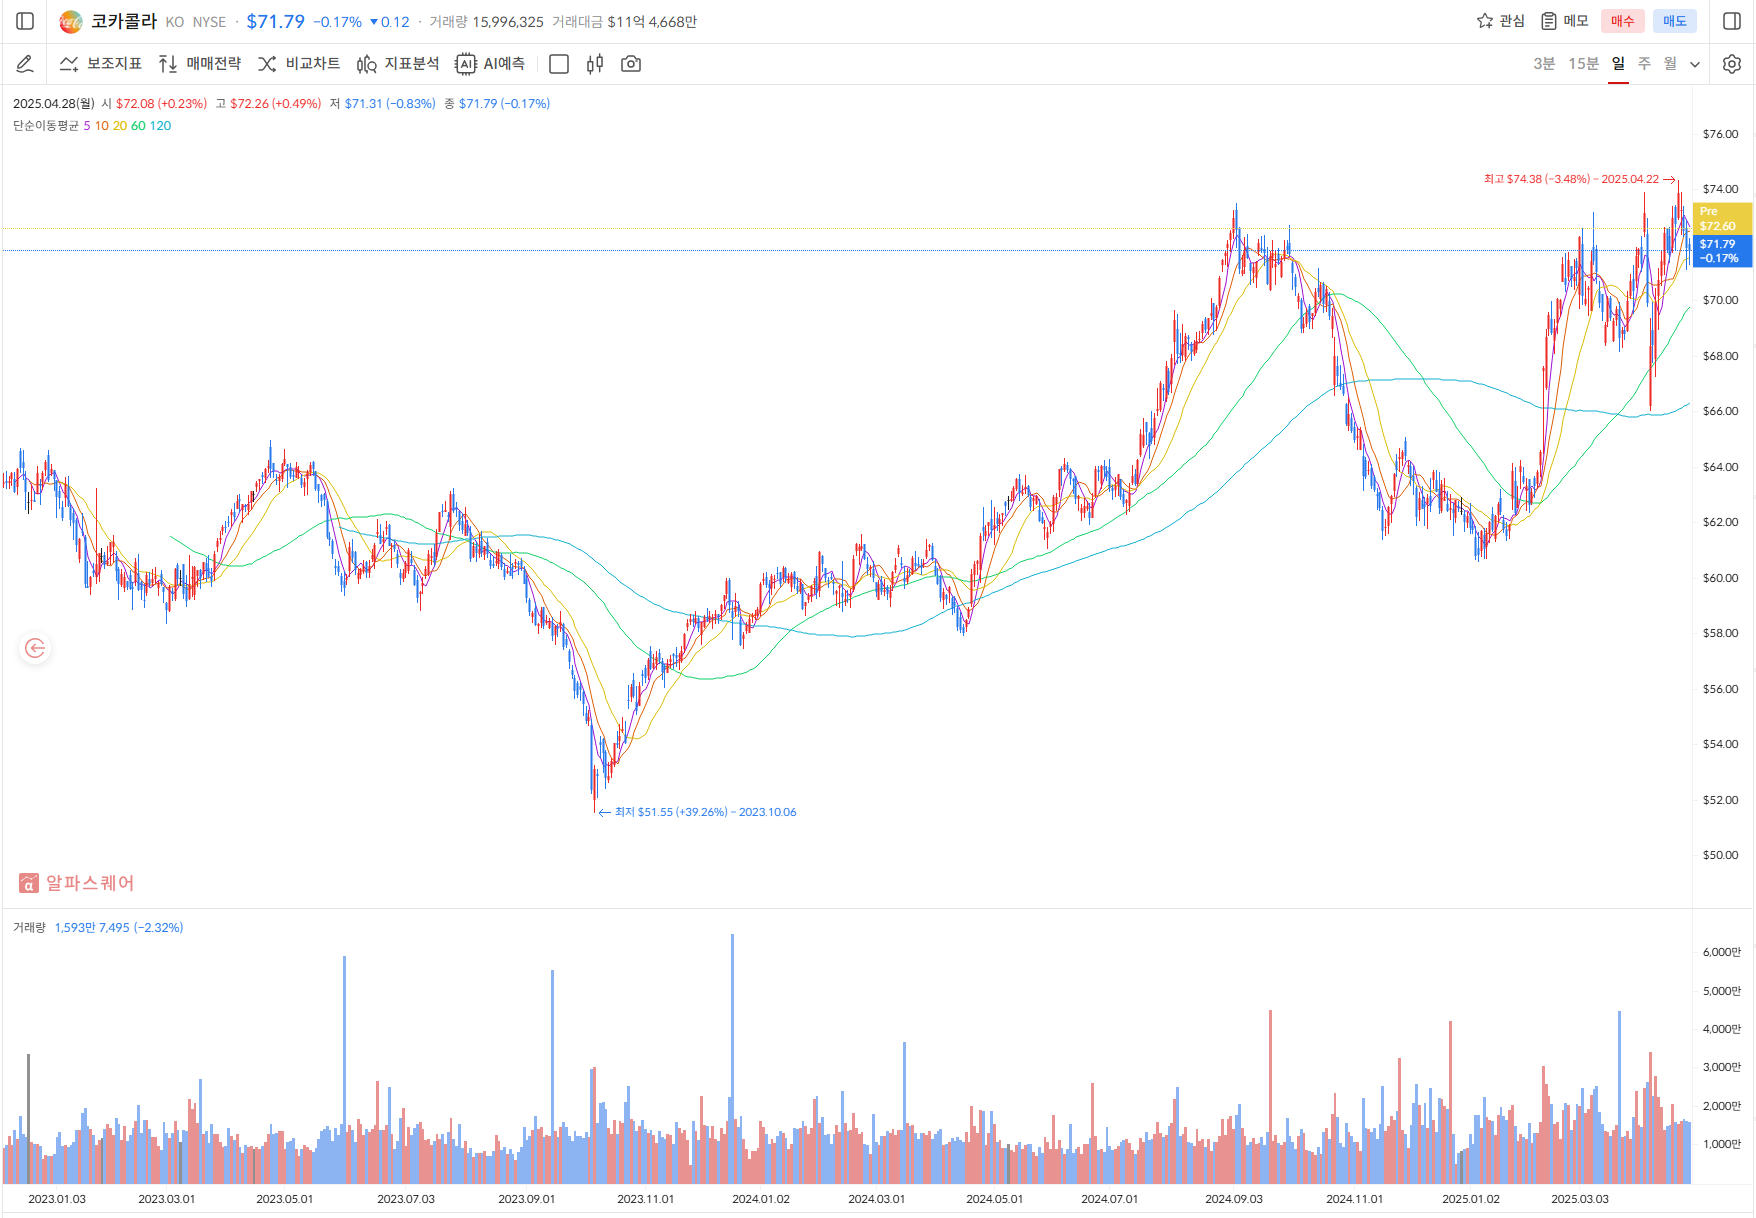The width and height of the screenshot is (1756, 1218).
Task: Click the KO ticker symbol
Action: [x=175, y=22]
